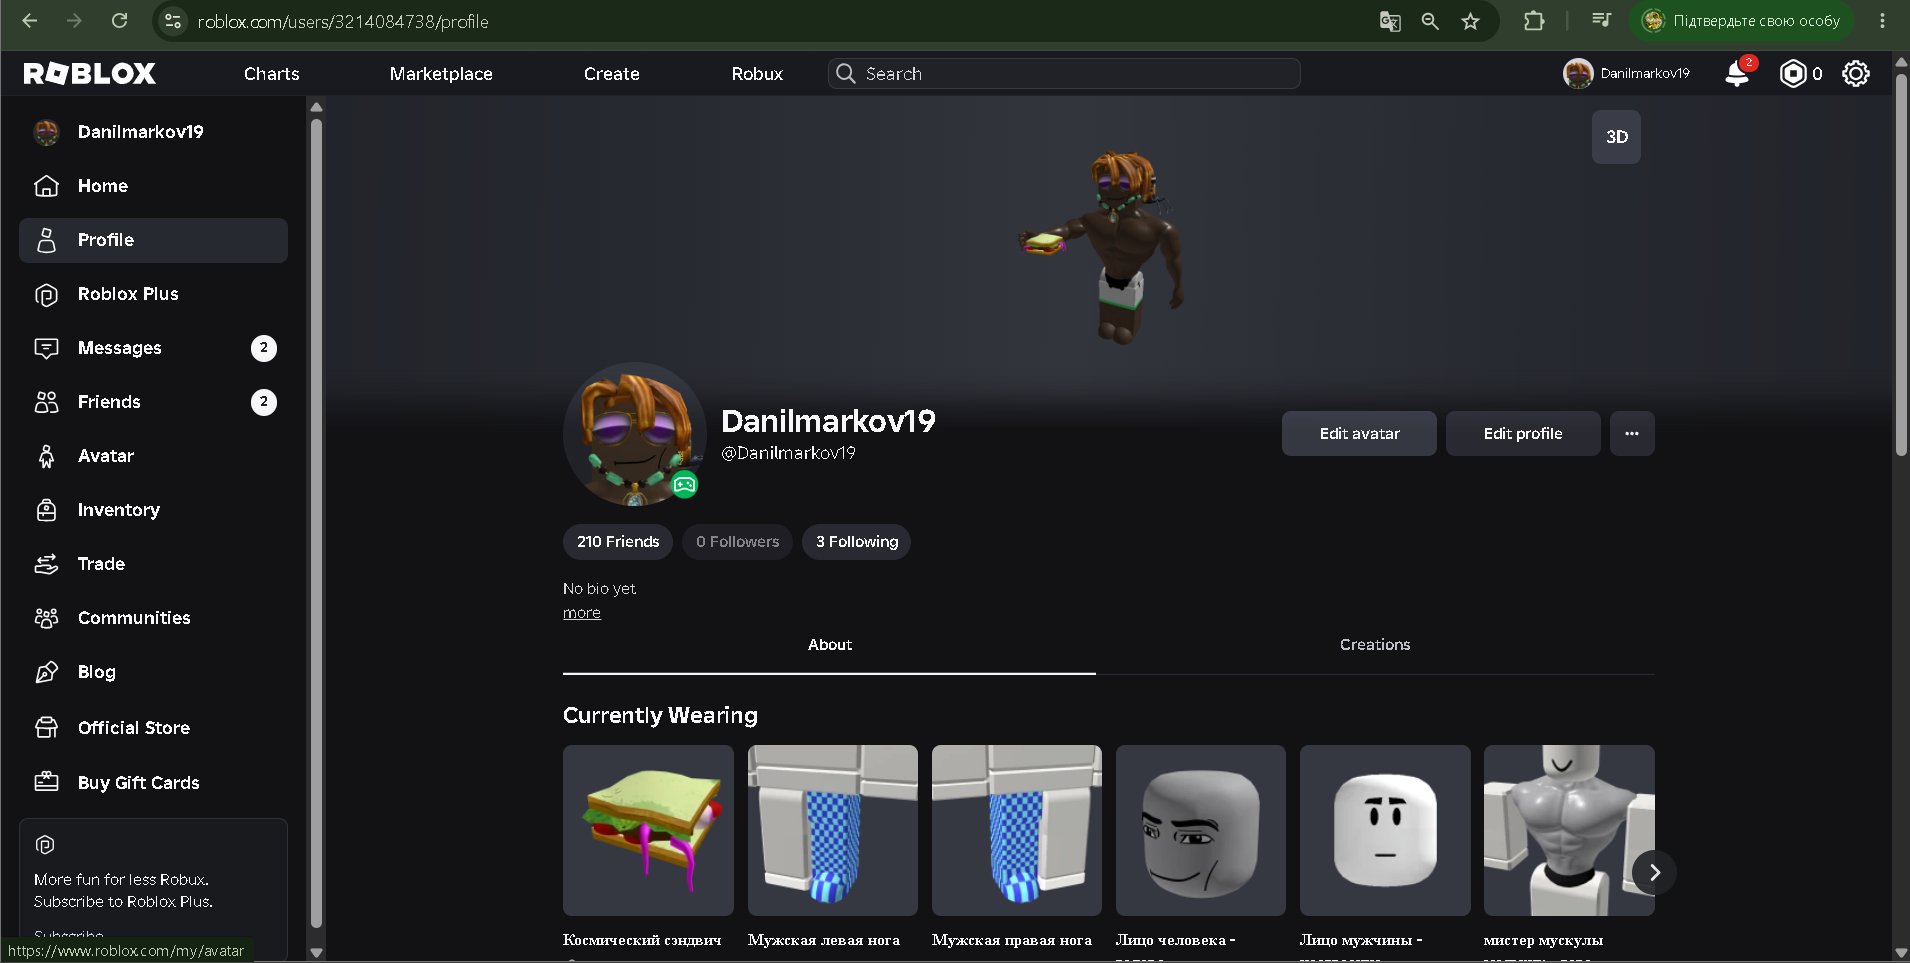The width and height of the screenshot is (1910, 963).
Task: Open the 210 Friends list
Action: (618, 542)
